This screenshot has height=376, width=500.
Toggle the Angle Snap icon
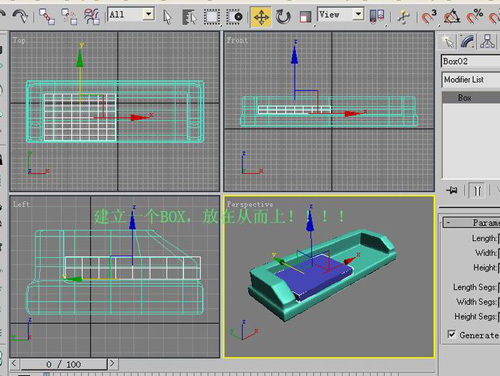coord(452,17)
